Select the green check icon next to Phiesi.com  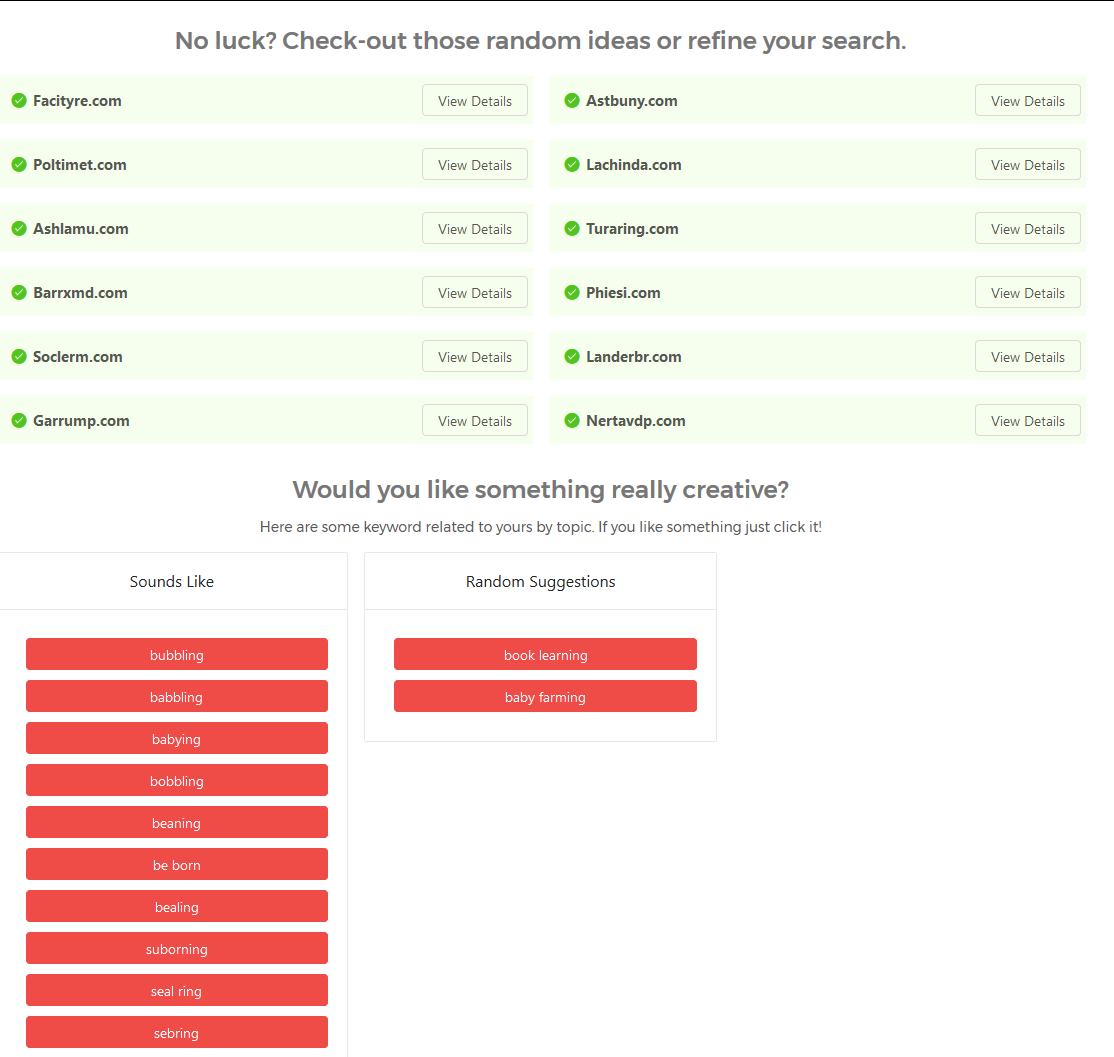point(571,292)
